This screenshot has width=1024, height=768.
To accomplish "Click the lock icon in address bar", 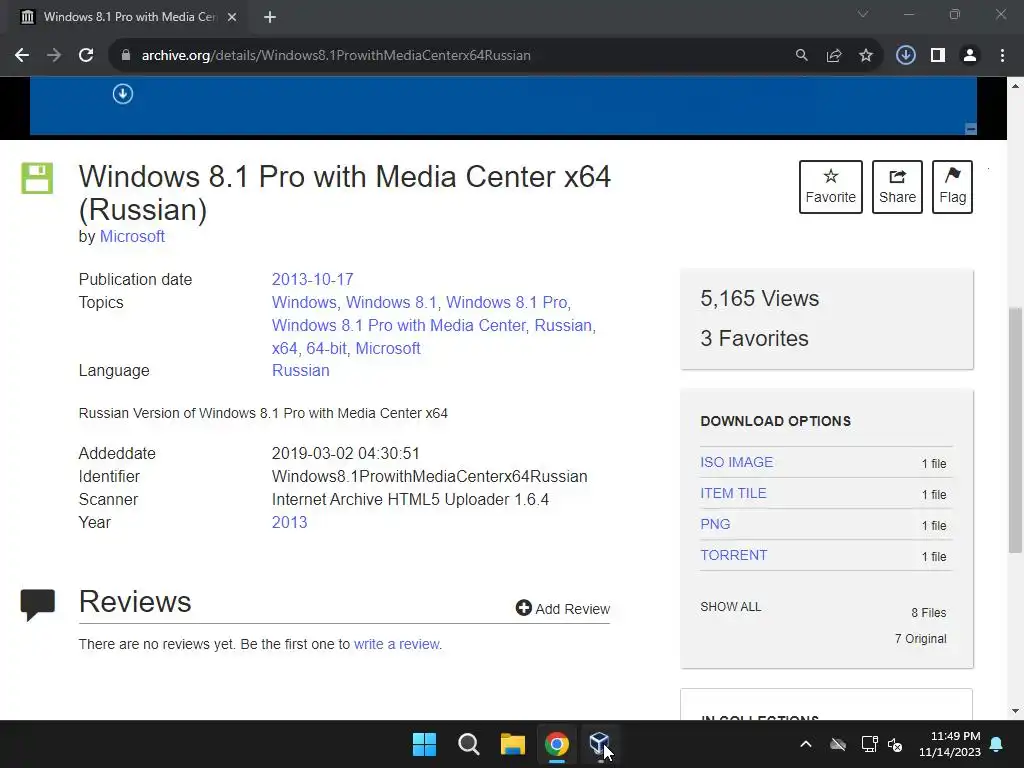I will [x=126, y=56].
